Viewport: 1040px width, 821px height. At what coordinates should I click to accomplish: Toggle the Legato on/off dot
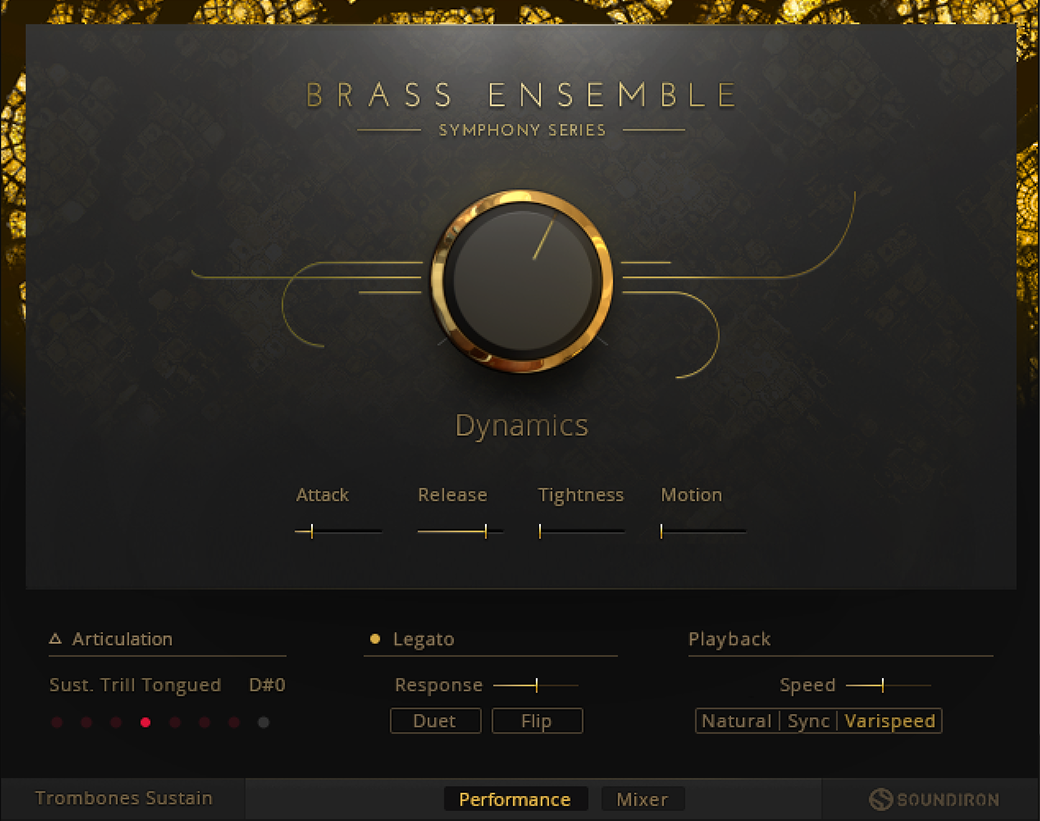[375, 639]
